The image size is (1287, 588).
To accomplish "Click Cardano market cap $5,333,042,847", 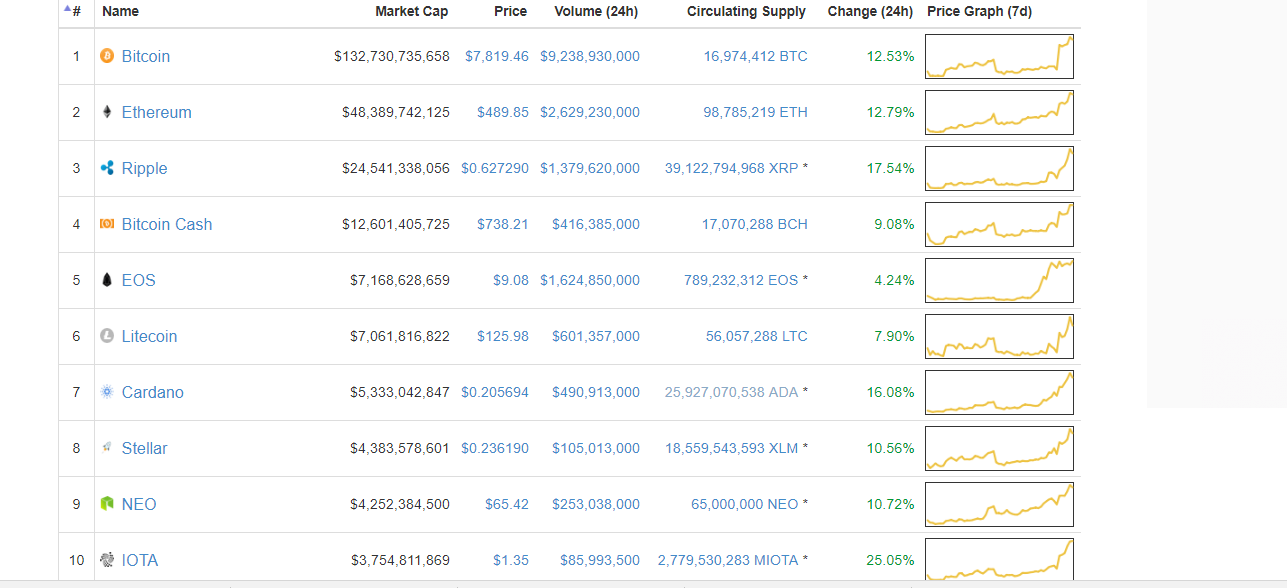I will click(400, 392).
